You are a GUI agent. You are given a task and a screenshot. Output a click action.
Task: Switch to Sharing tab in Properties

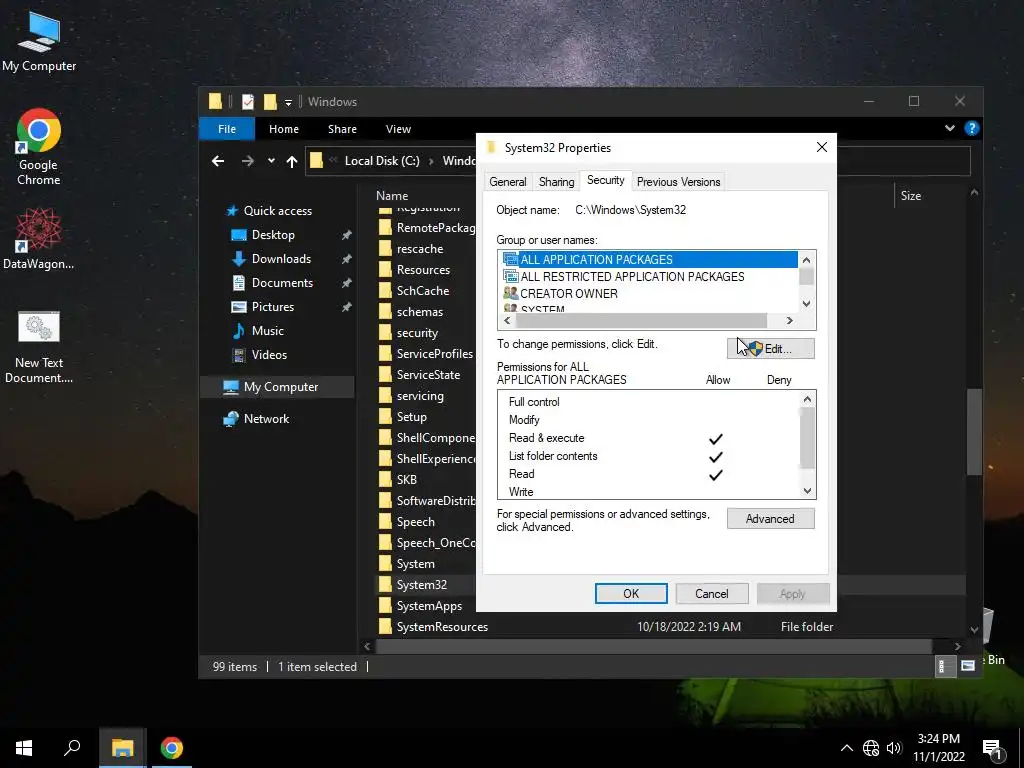556,182
